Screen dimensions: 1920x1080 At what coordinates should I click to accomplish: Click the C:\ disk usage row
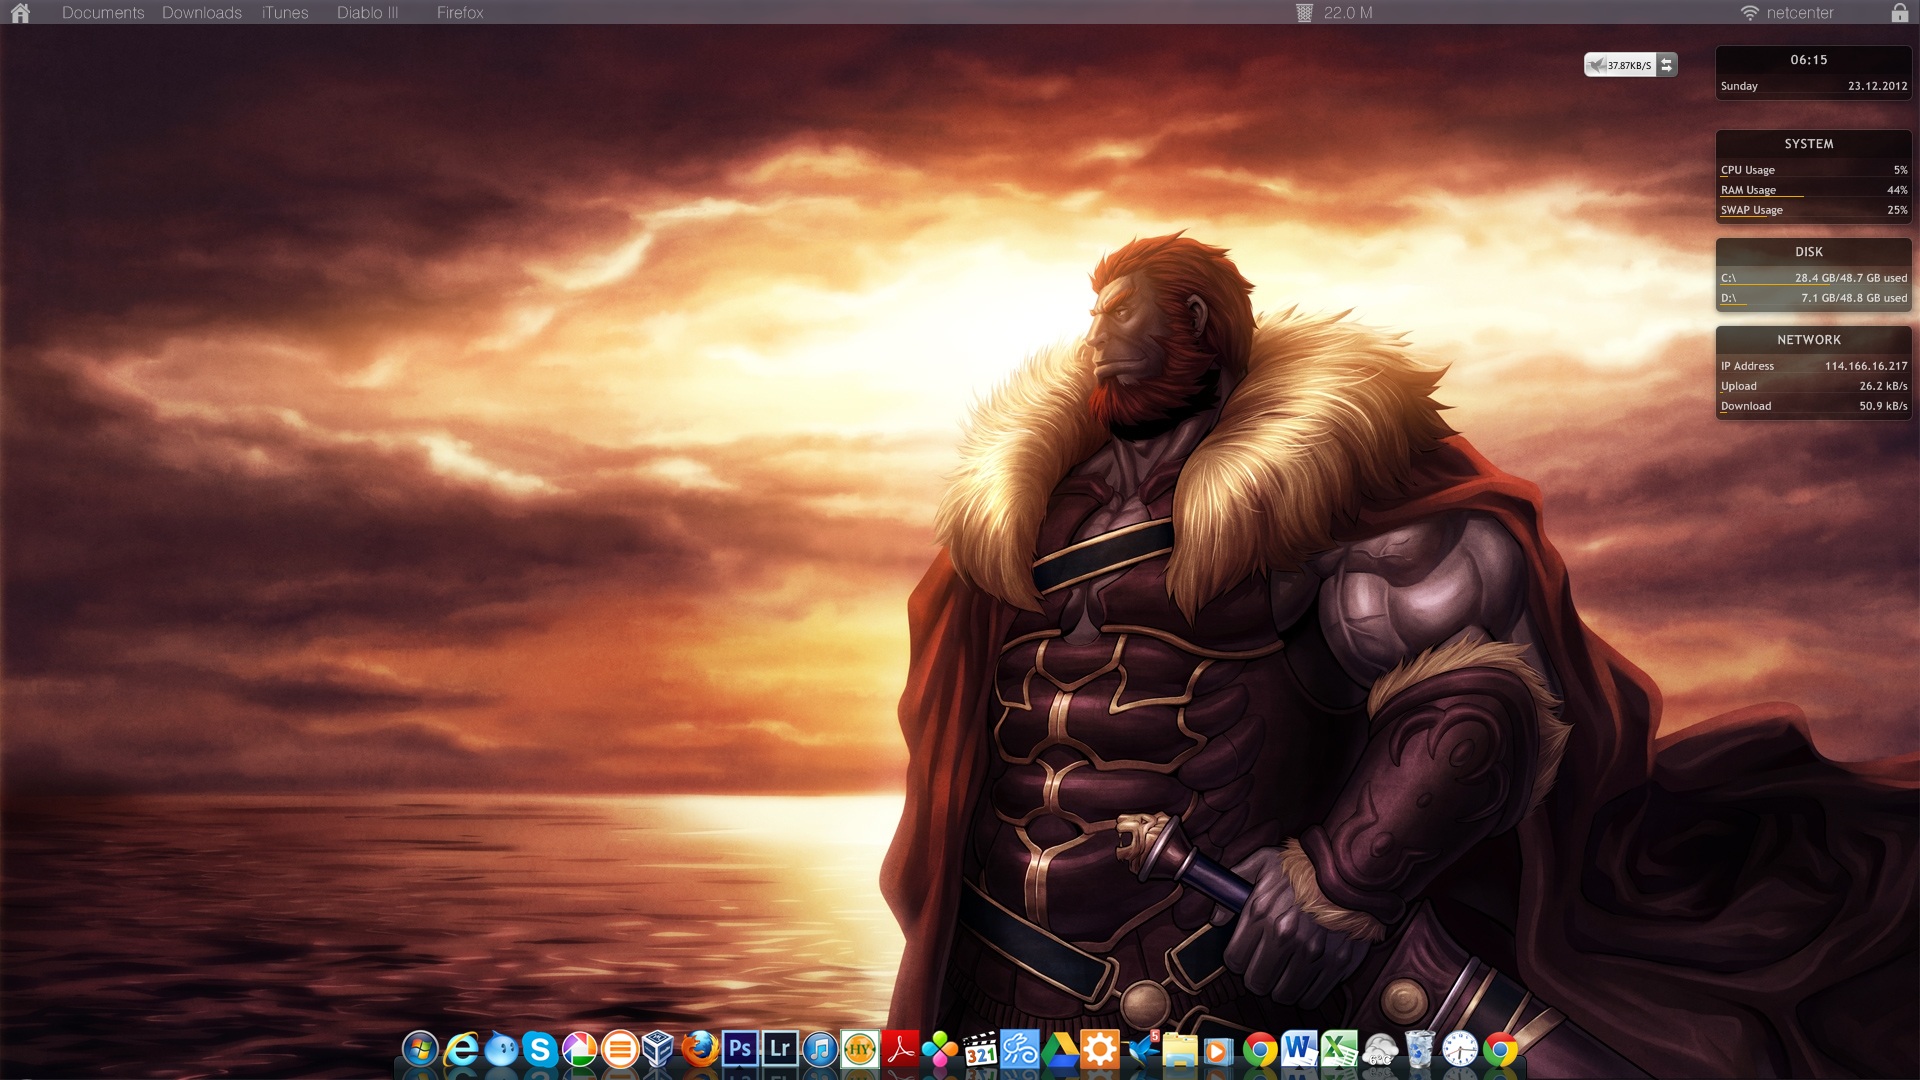pyautogui.click(x=1814, y=278)
